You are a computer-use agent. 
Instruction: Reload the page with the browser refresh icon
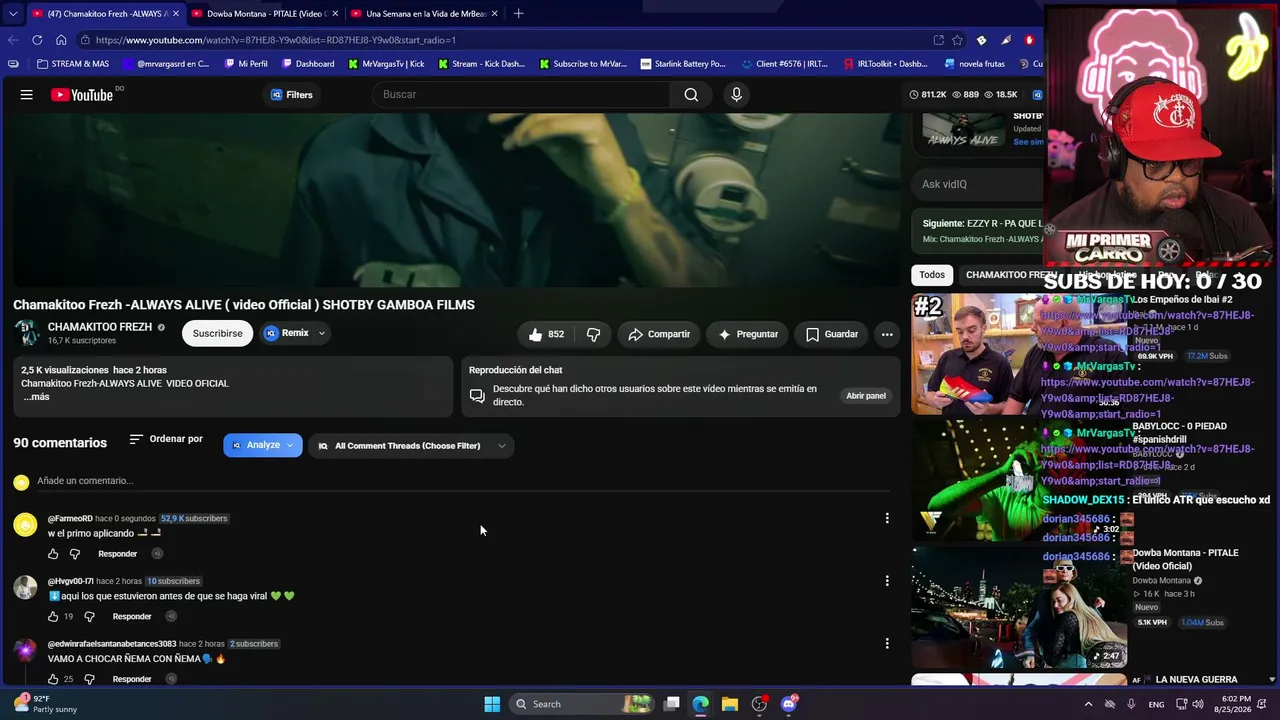(37, 40)
